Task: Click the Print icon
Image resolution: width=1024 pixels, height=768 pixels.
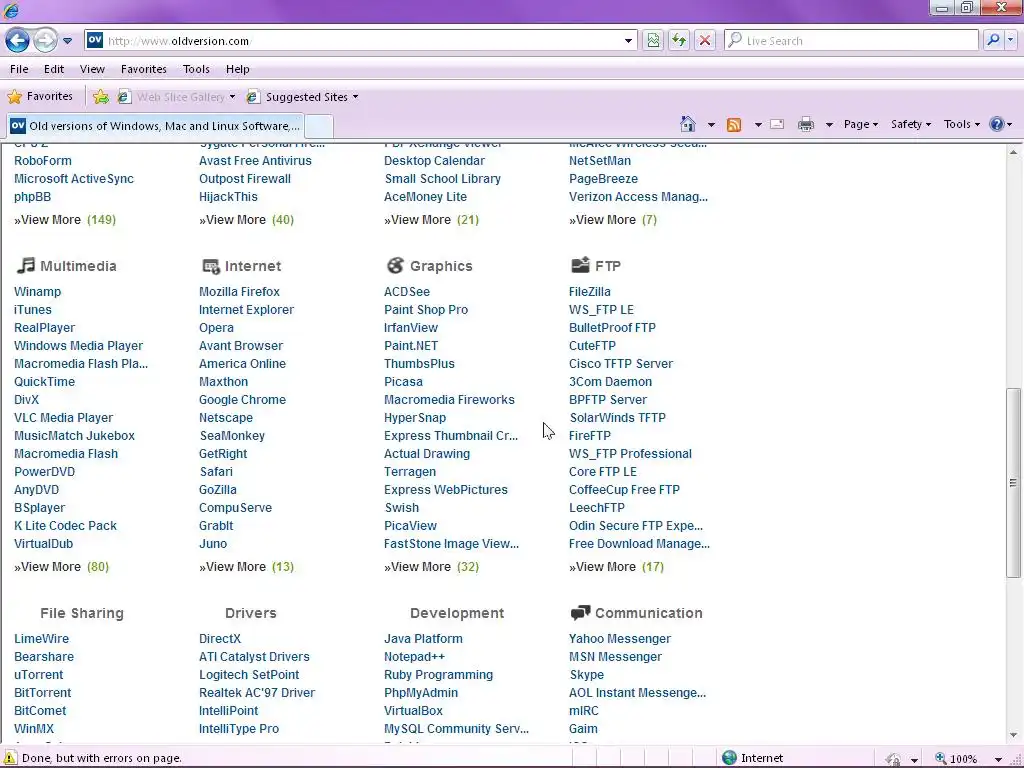Action: coord(806,124)
